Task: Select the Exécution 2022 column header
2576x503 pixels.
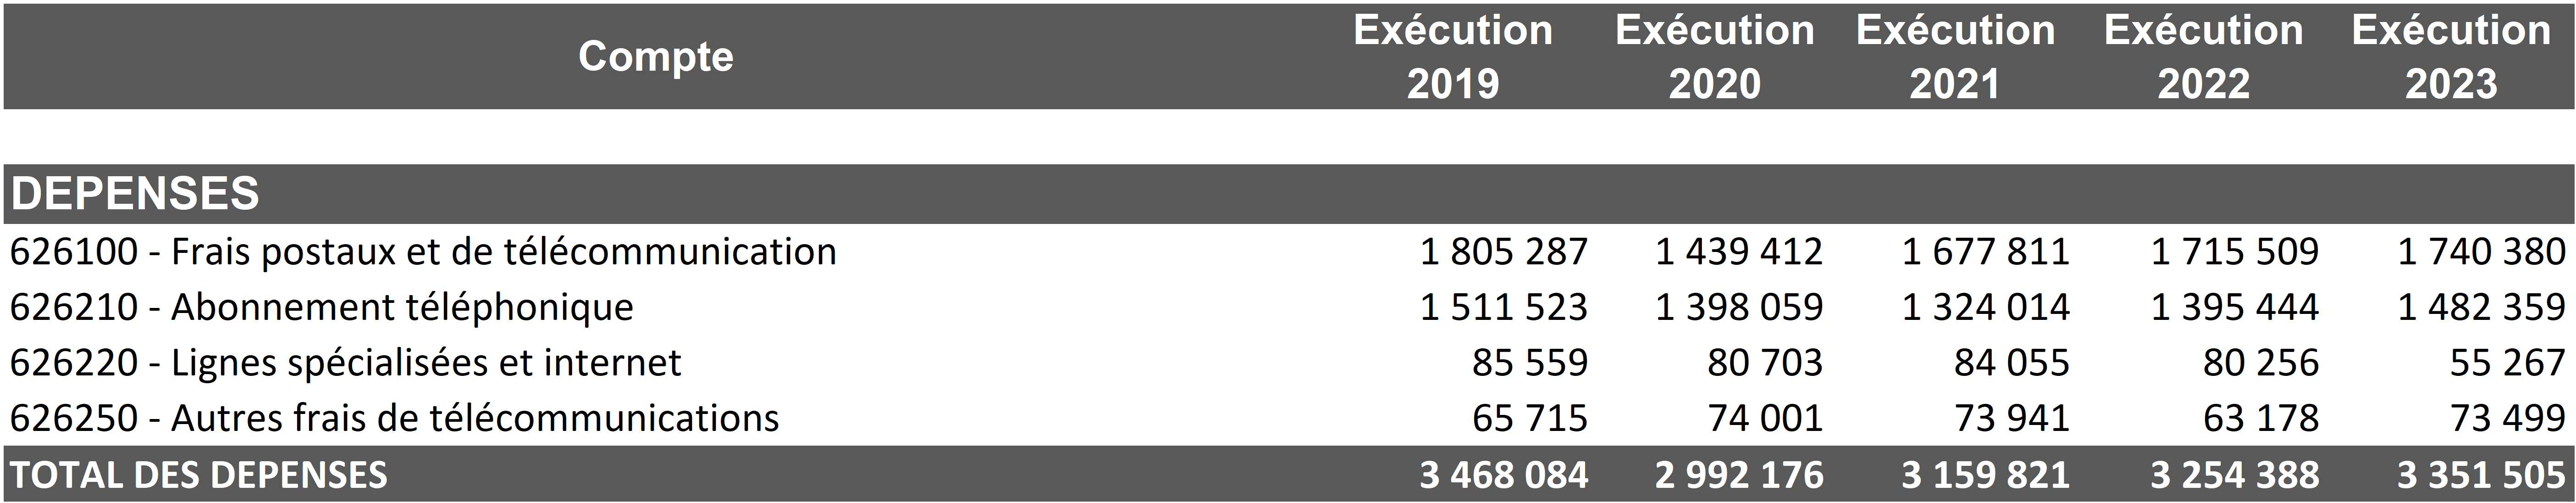Action: tap(2203, 57)
